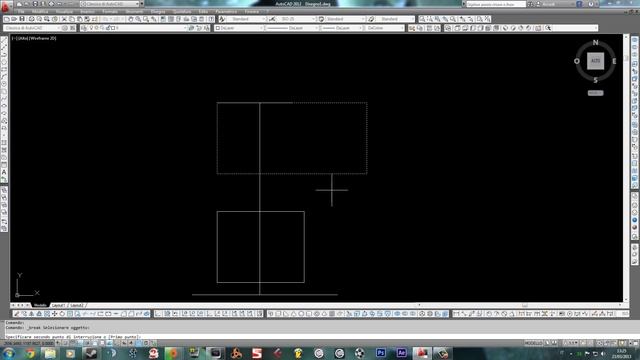Click Open file icon in Standard toolbar
Viewport: 640px width, 360px height.
pos(14,19)
